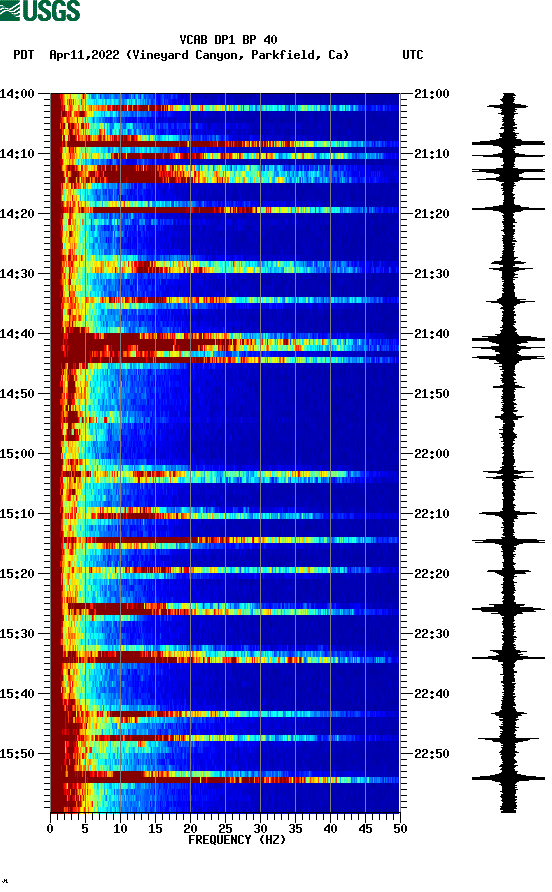Click the 21:10 UTC time label
This screenshot has width=552, height=892.
pyautogui.click(x=432, y=154)
